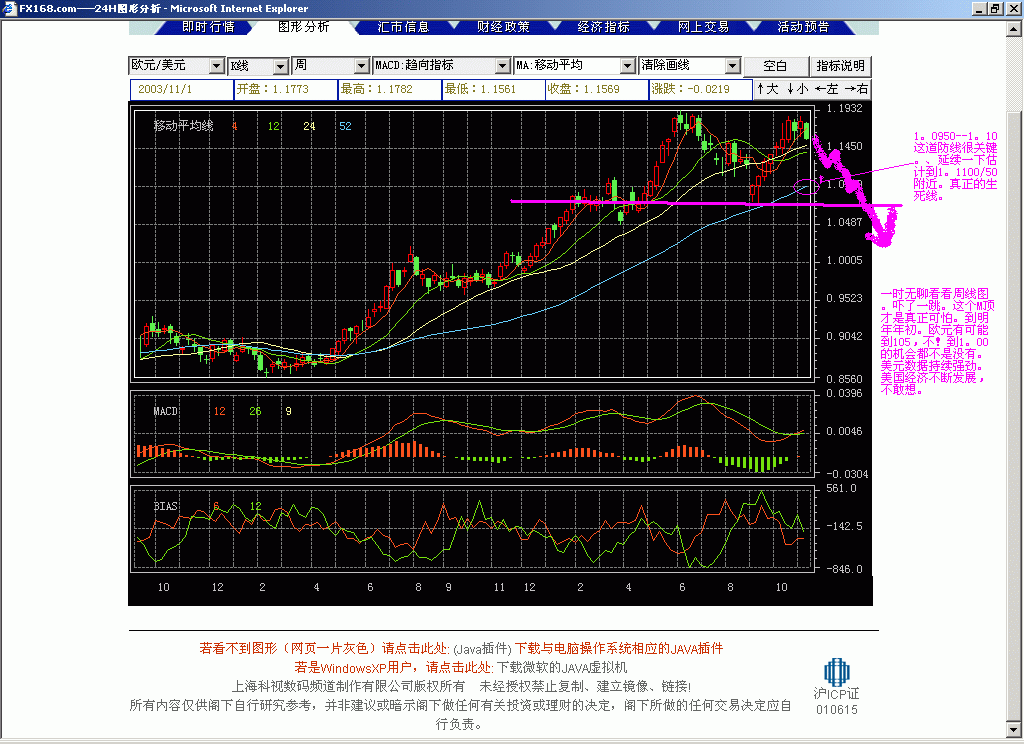Click the 1.1932 price axis label
This screenshot has width=1024, height=744.
point(844,108)
